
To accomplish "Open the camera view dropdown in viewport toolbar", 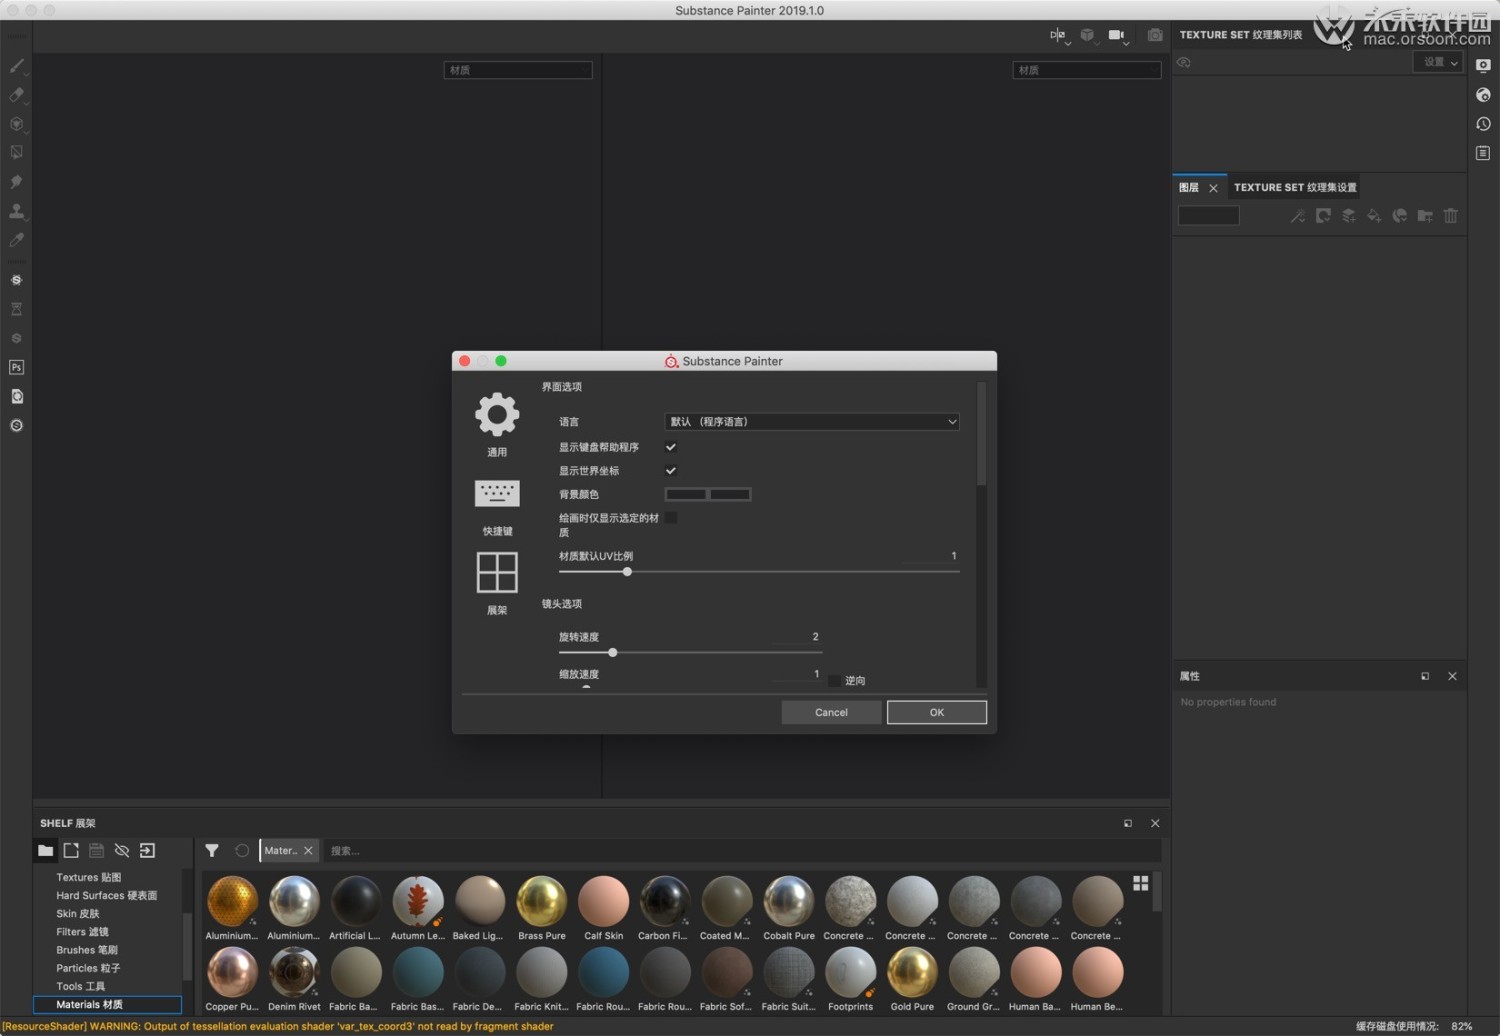I will [1118, 35].
